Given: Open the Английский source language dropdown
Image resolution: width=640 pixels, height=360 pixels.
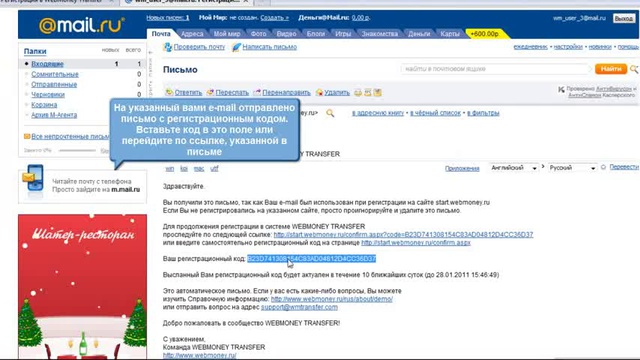Looking at the screenshot, I should 513,168.
